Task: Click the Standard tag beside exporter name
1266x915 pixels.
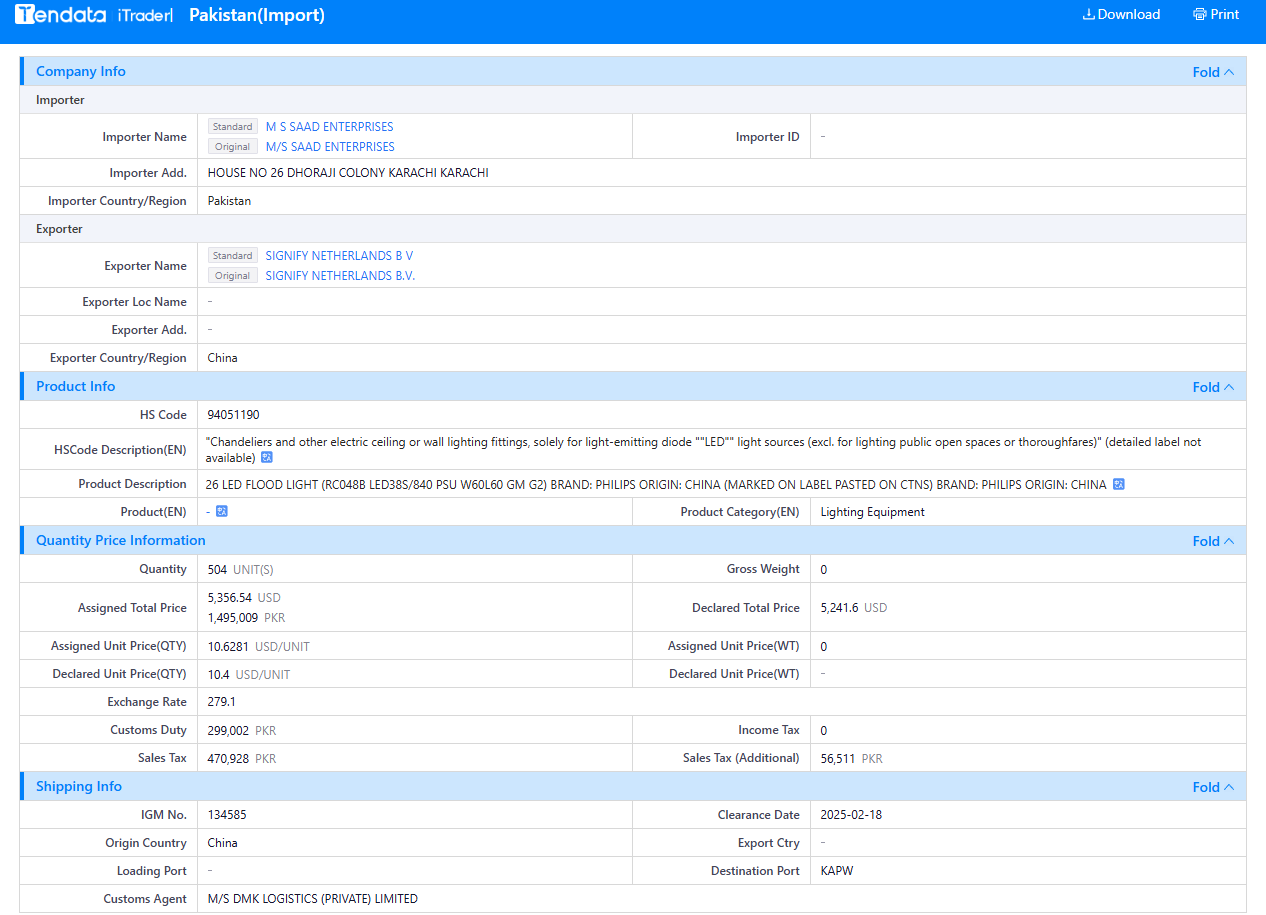Action: 233,256
